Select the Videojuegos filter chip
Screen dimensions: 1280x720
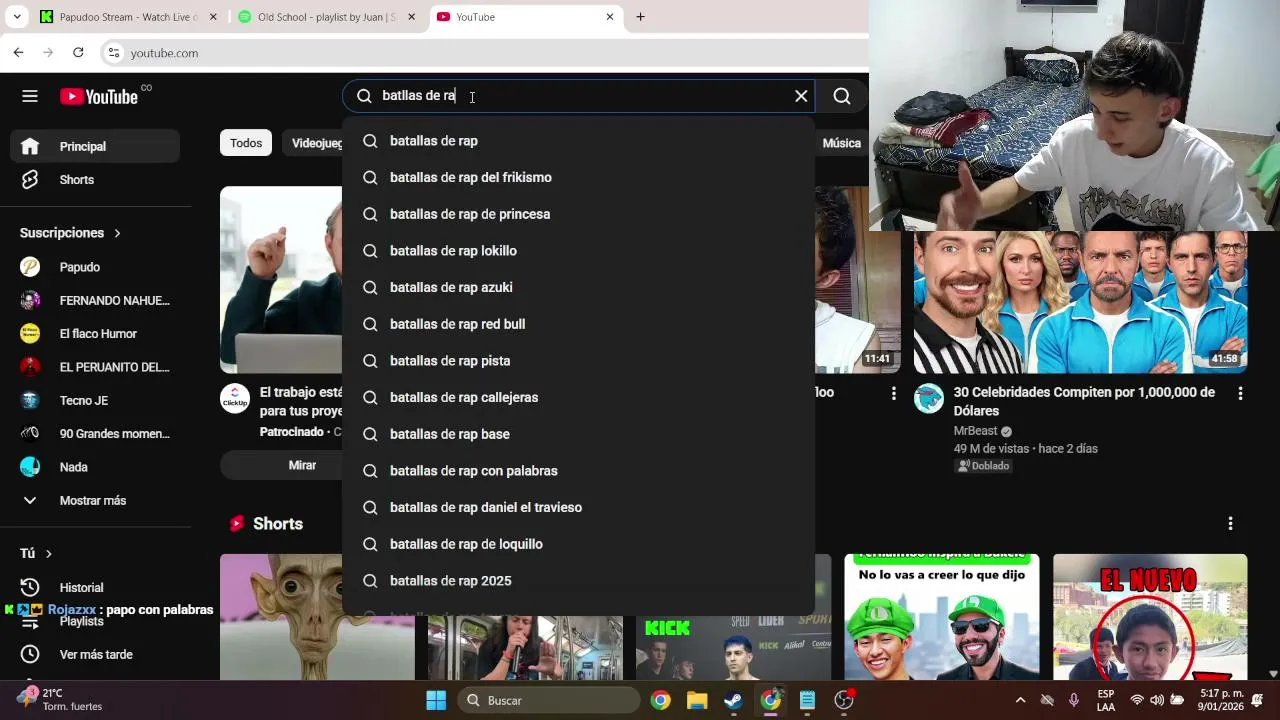[314, 143]
